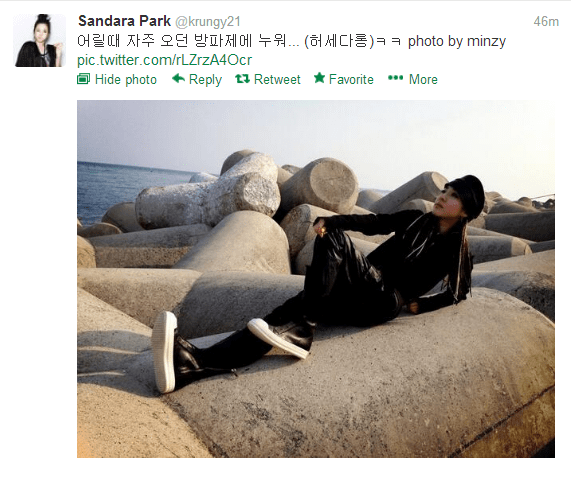This screenshot has height=485, width=571.
Task: Click the 'photo by minzy' text
Action: click(457, 41)
